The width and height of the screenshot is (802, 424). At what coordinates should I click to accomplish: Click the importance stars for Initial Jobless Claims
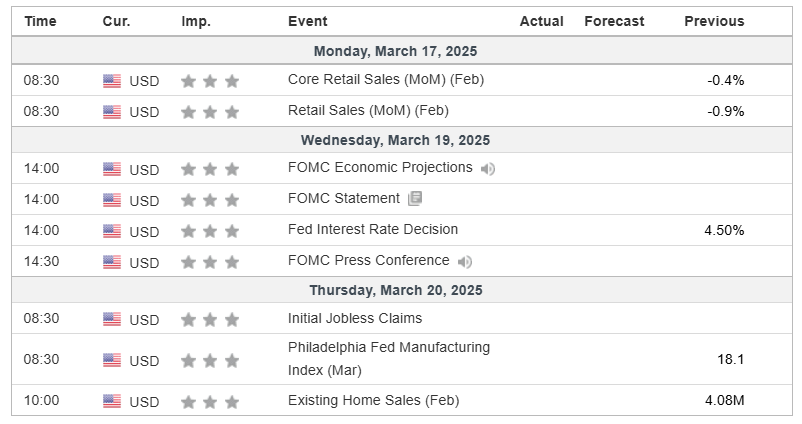click(210, 320)
